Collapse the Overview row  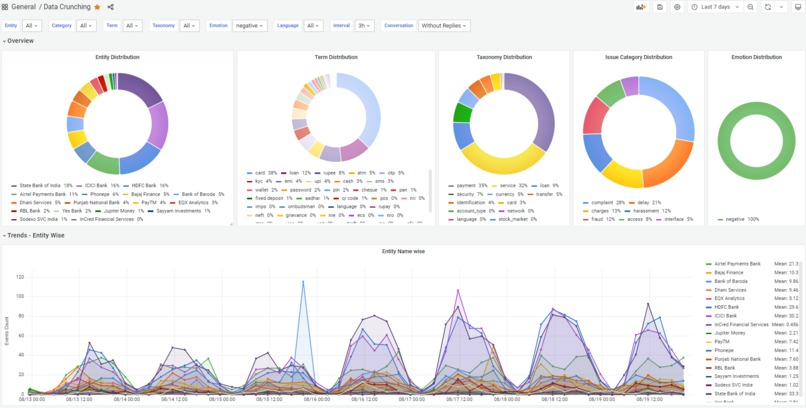(x=19, y=41)
